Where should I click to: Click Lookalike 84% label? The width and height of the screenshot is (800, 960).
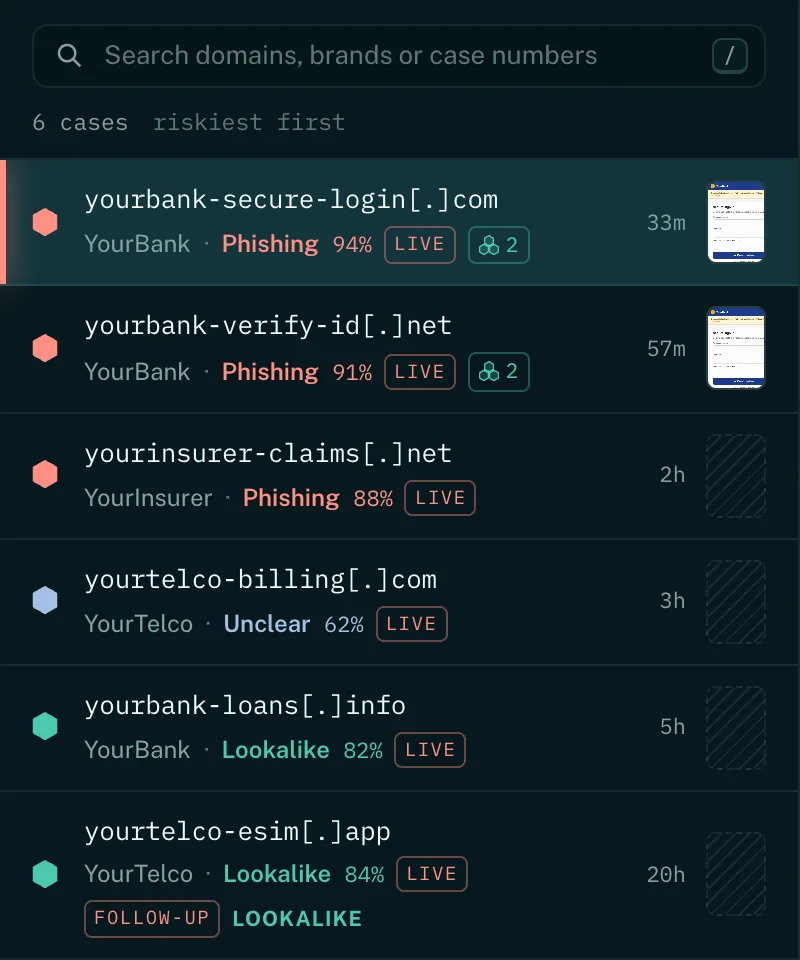304,874
